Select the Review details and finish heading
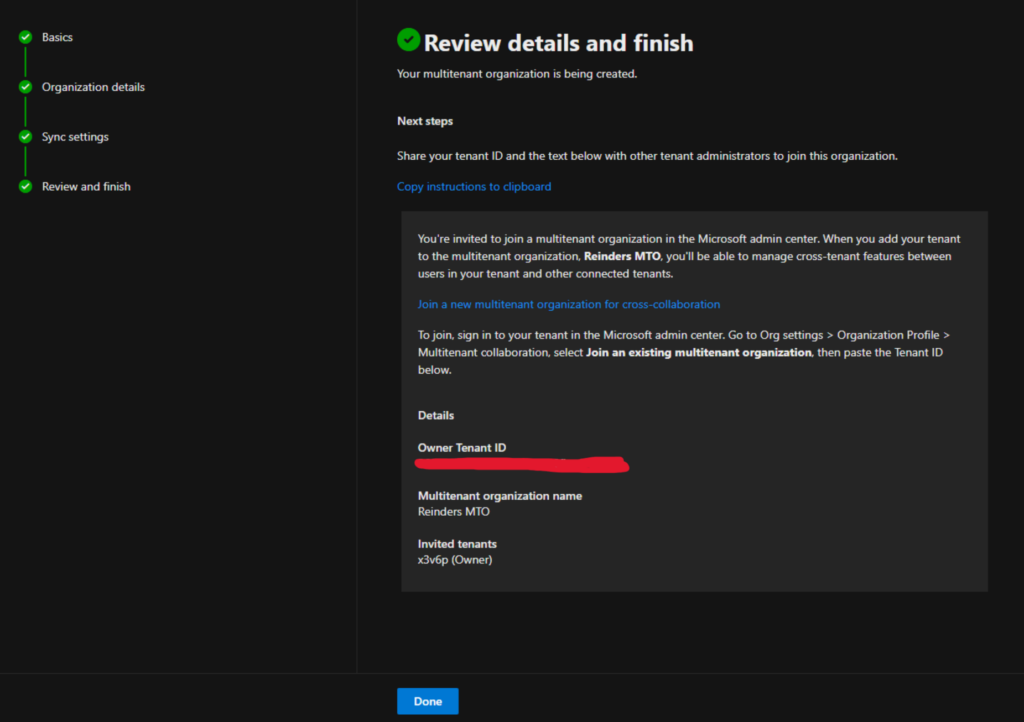1024x722 pixels. coord(558,43)
